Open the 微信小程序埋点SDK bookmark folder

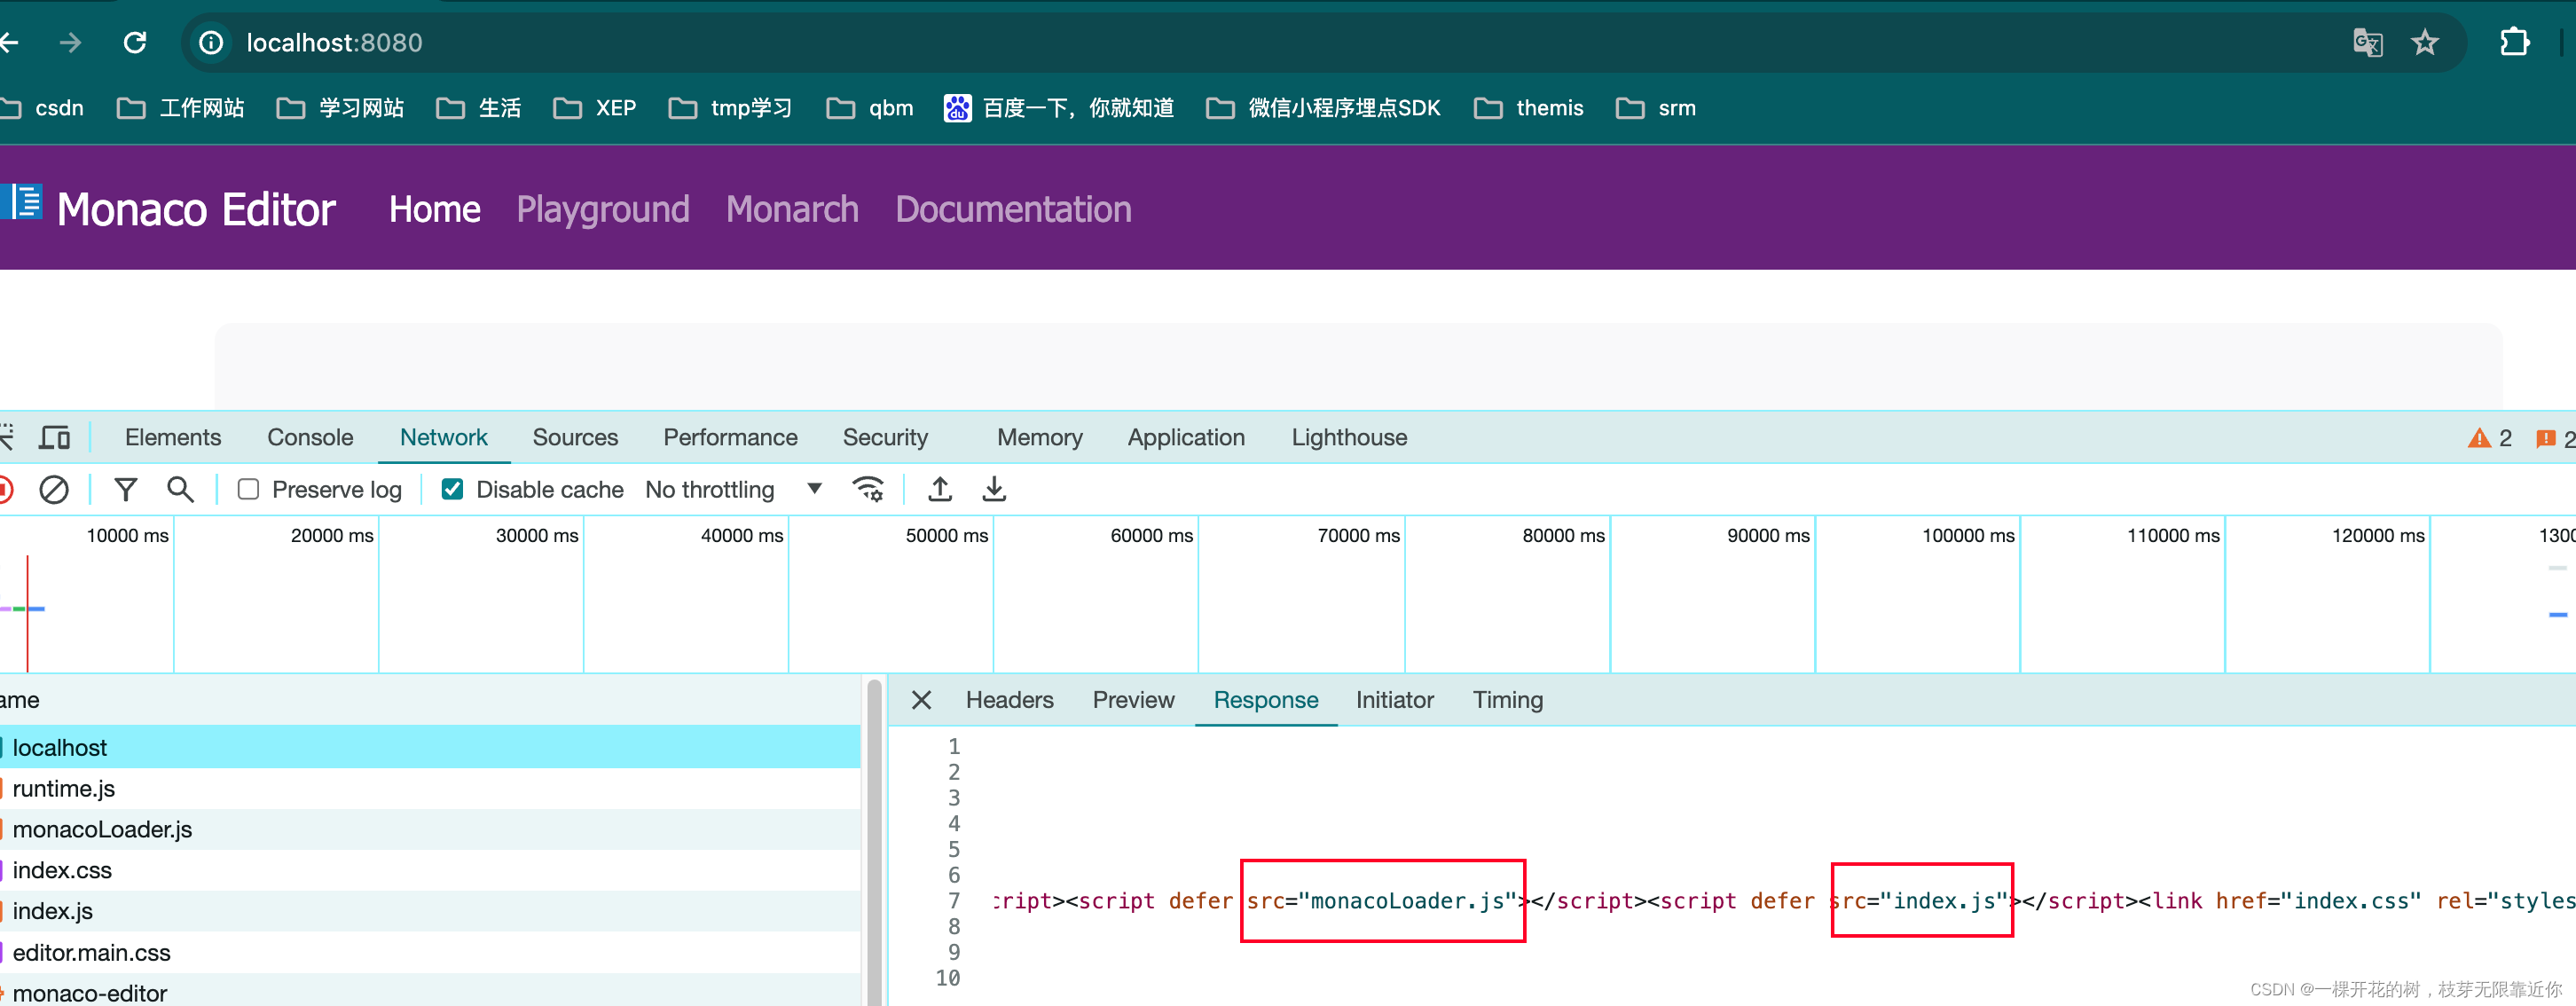1323,108
